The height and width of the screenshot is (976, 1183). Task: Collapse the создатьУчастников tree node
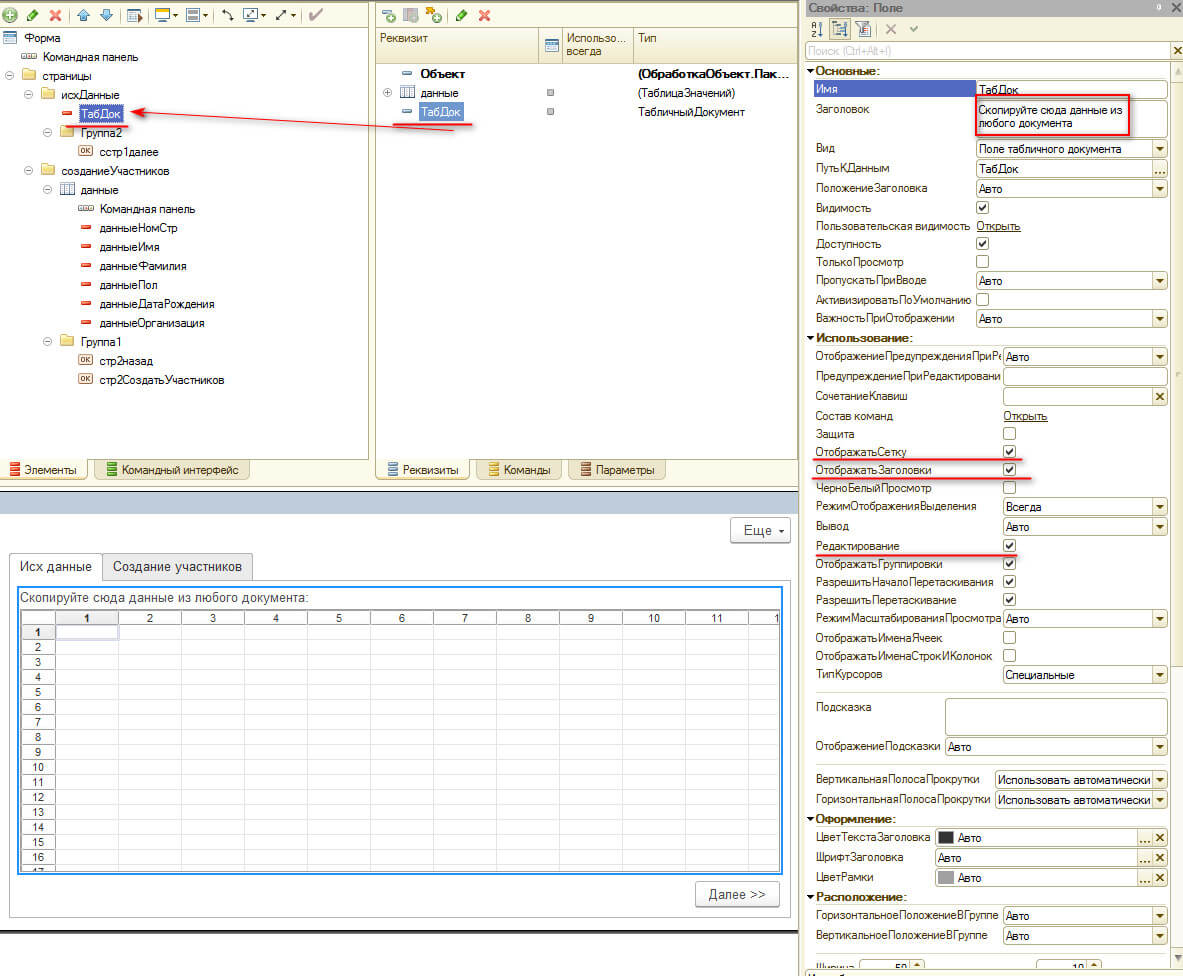click(29, 171)
